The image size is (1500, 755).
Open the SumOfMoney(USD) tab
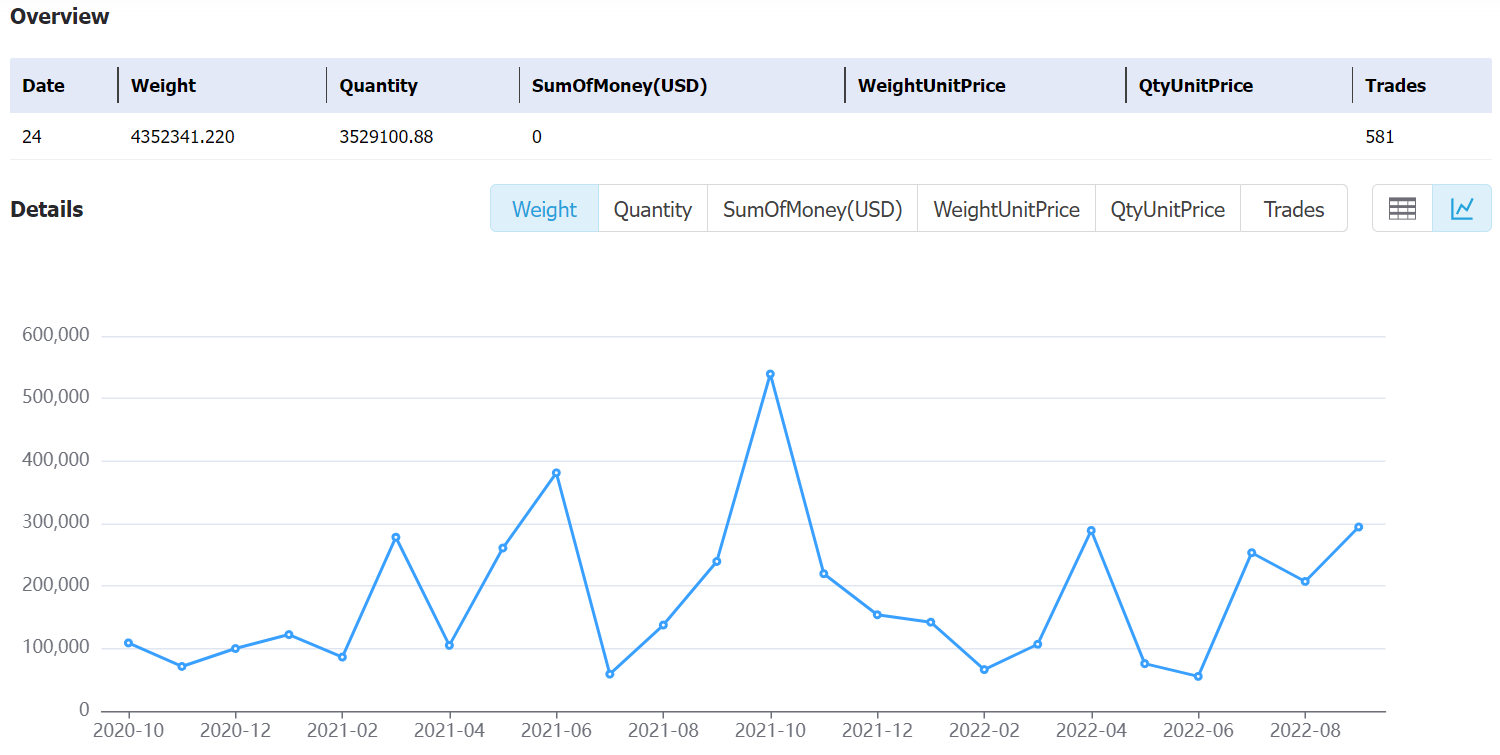pos(813,209)
